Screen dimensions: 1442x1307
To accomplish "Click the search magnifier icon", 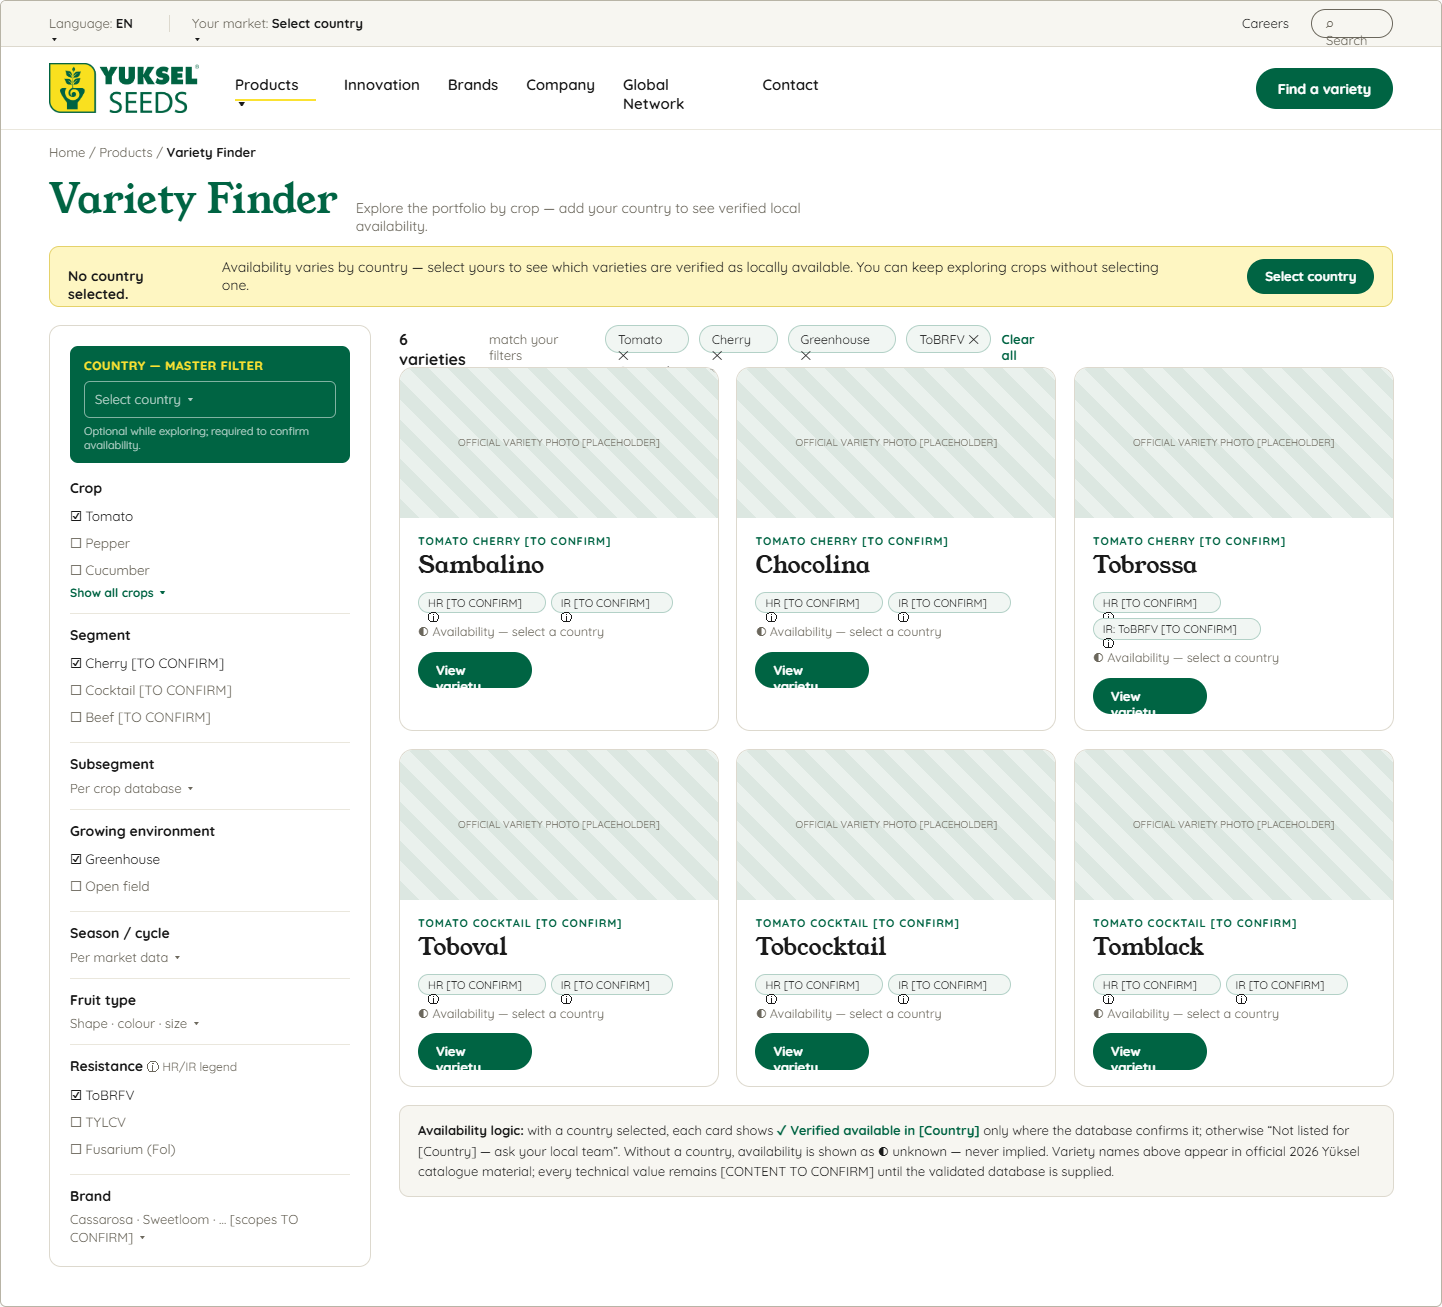I will 1329,24.
